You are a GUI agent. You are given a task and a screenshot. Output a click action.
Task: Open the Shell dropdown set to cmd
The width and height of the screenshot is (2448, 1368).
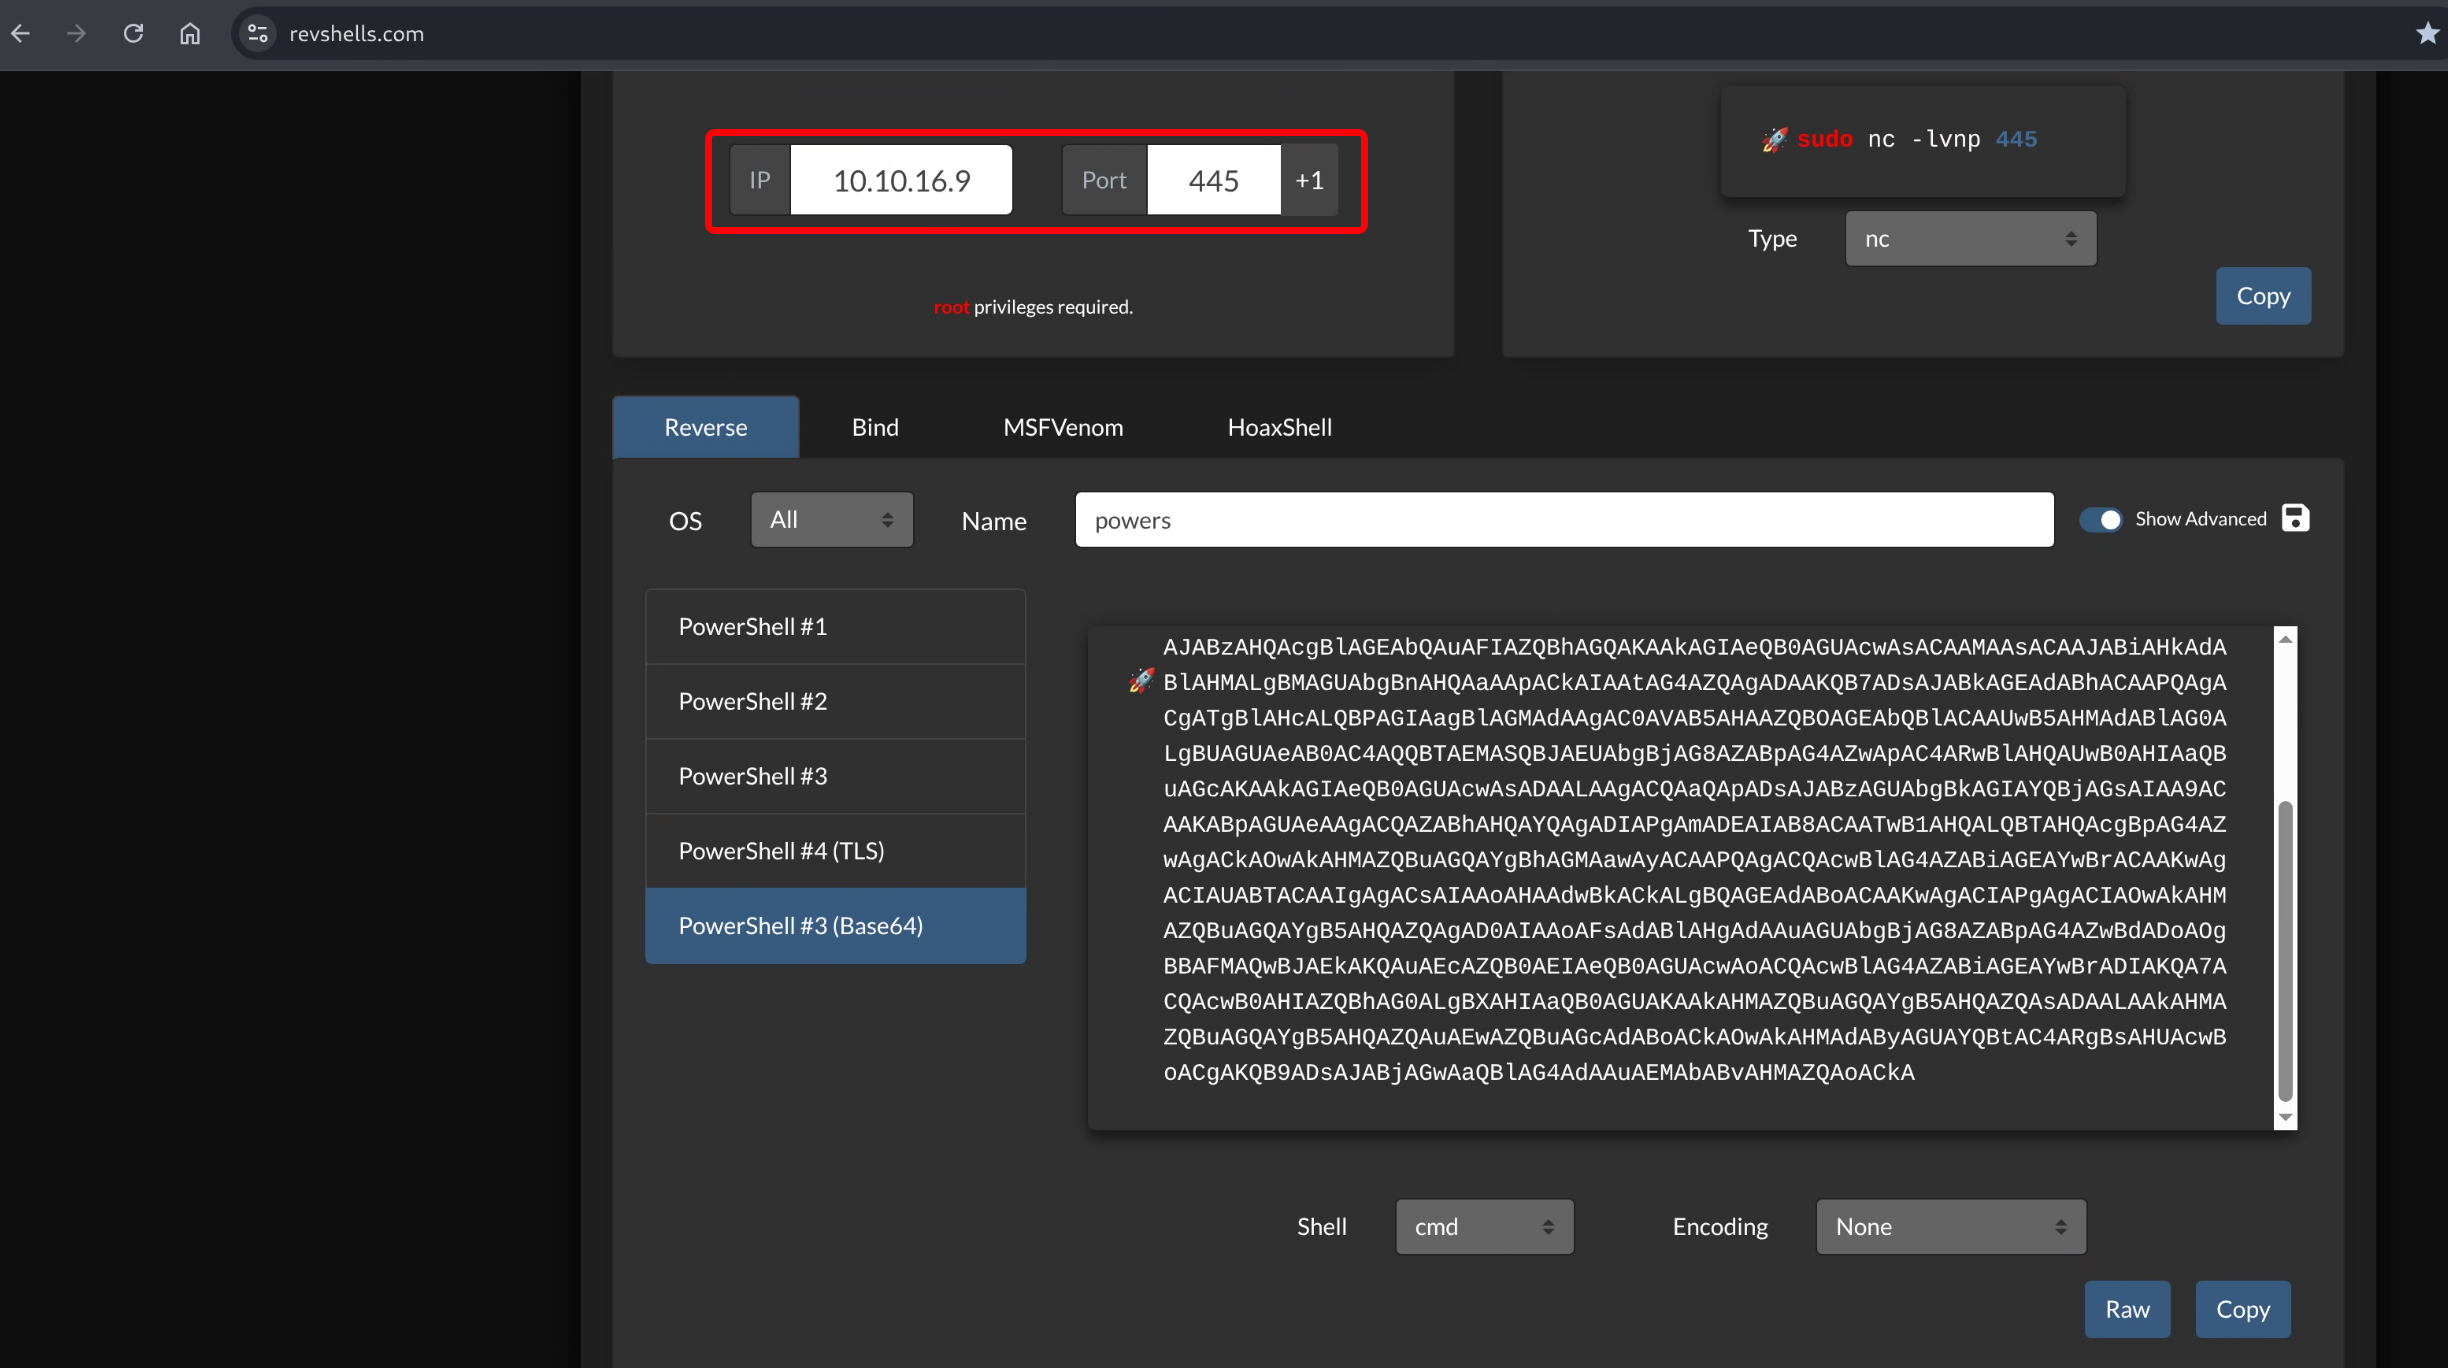[1483, 1226]
